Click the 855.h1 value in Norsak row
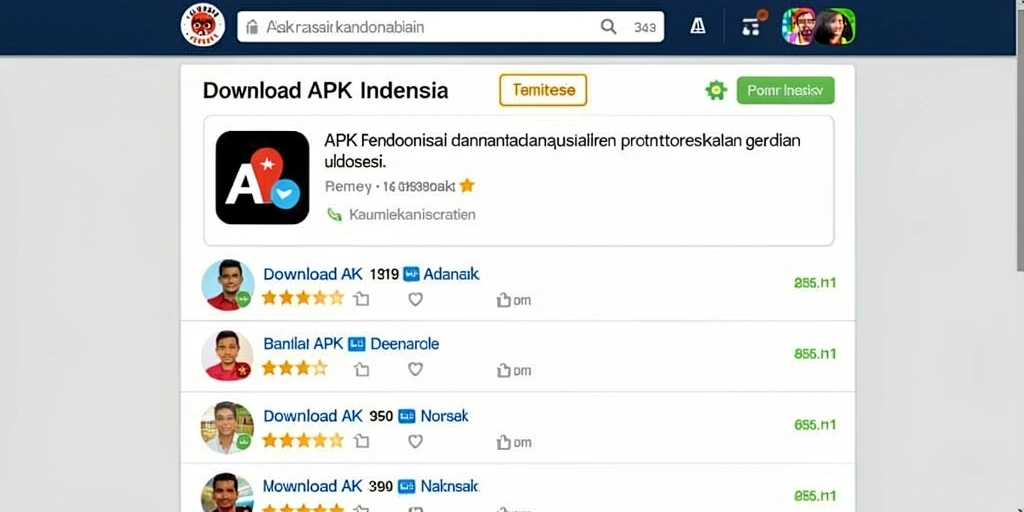 pyautogui.click(x=814, y=425)
